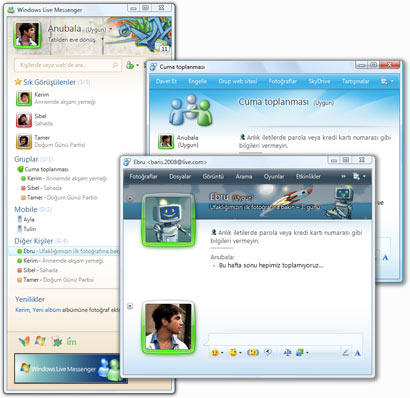Click the Windows Live Messenger banner ad
This screenshot has width=410, height=398.
coord(71,369)
